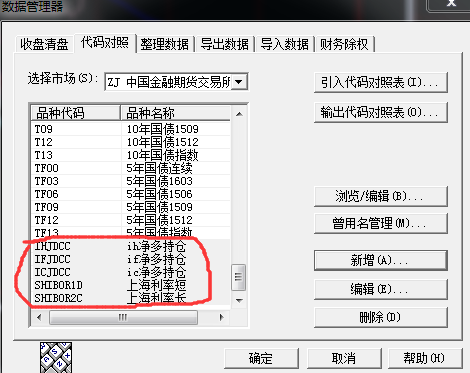Screen dimensions: 470x373
Task: Cancel with the 取消 button
Action: [x=344, y=359]
